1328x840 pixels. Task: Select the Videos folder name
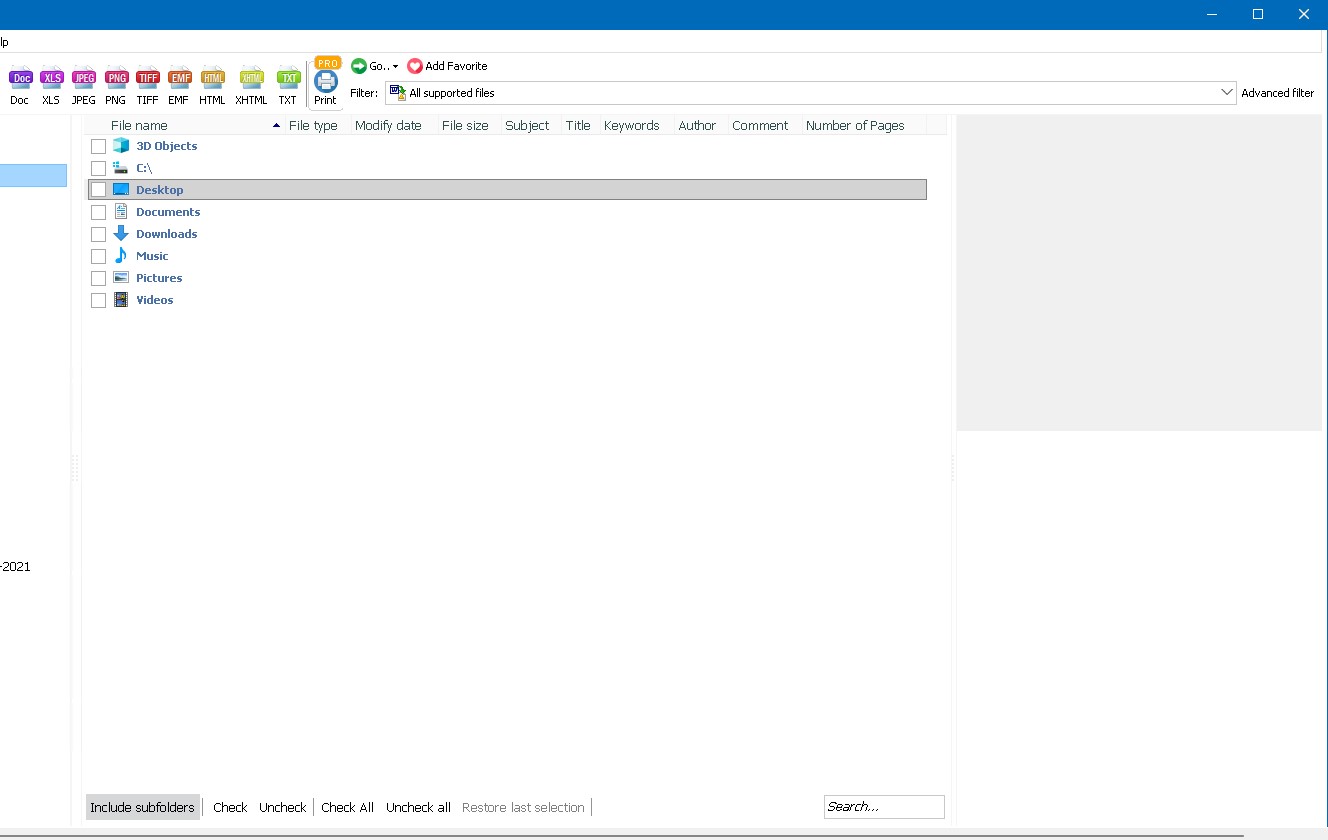pyautogui.click(x=155, y=300)
